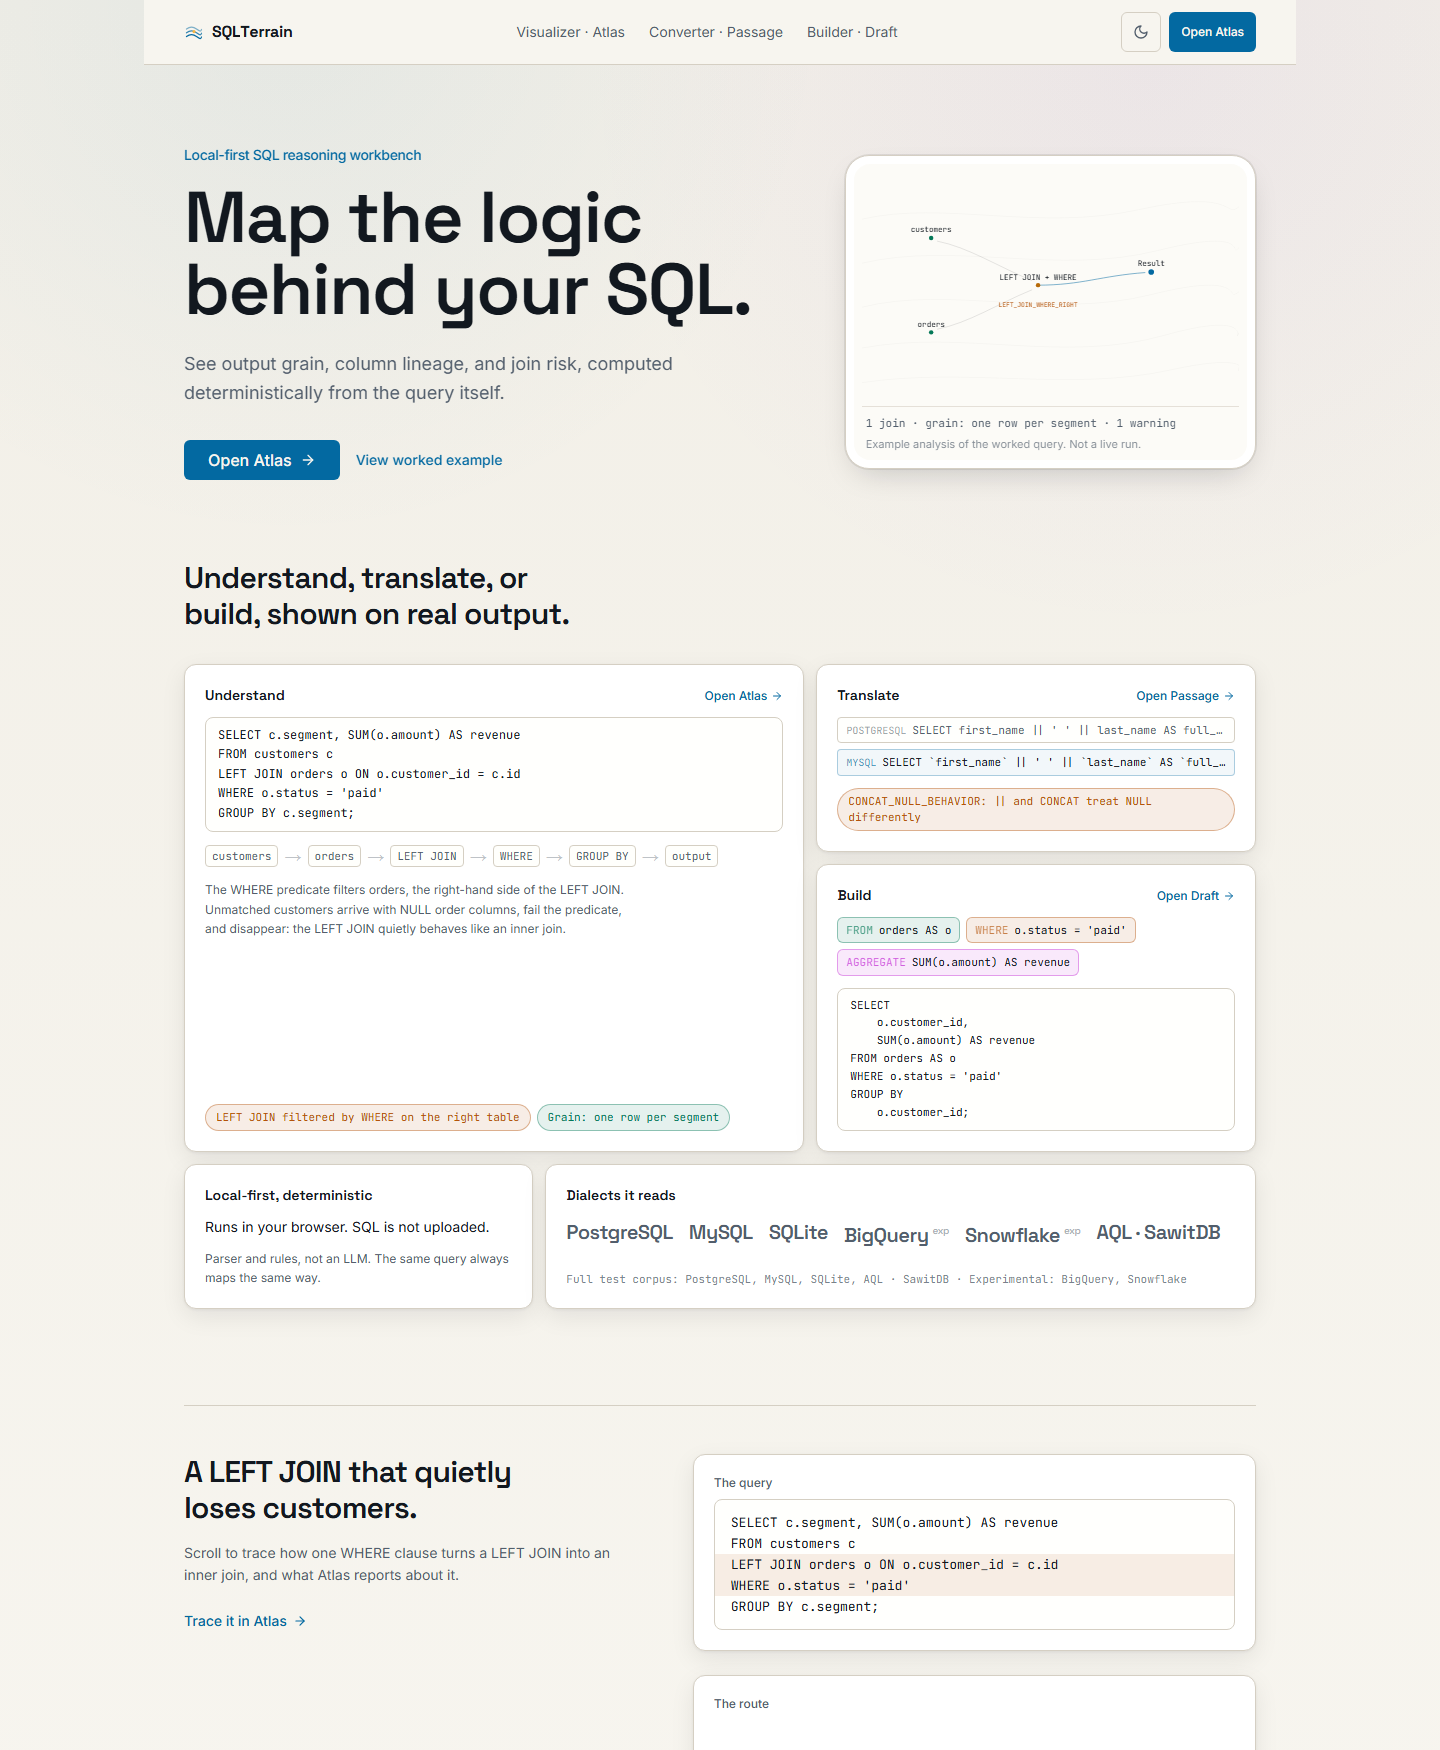The width and height of the screenshot is (1440, 1750).
Task: Click the 'The query' panel heading
Action: (743, 1483)
